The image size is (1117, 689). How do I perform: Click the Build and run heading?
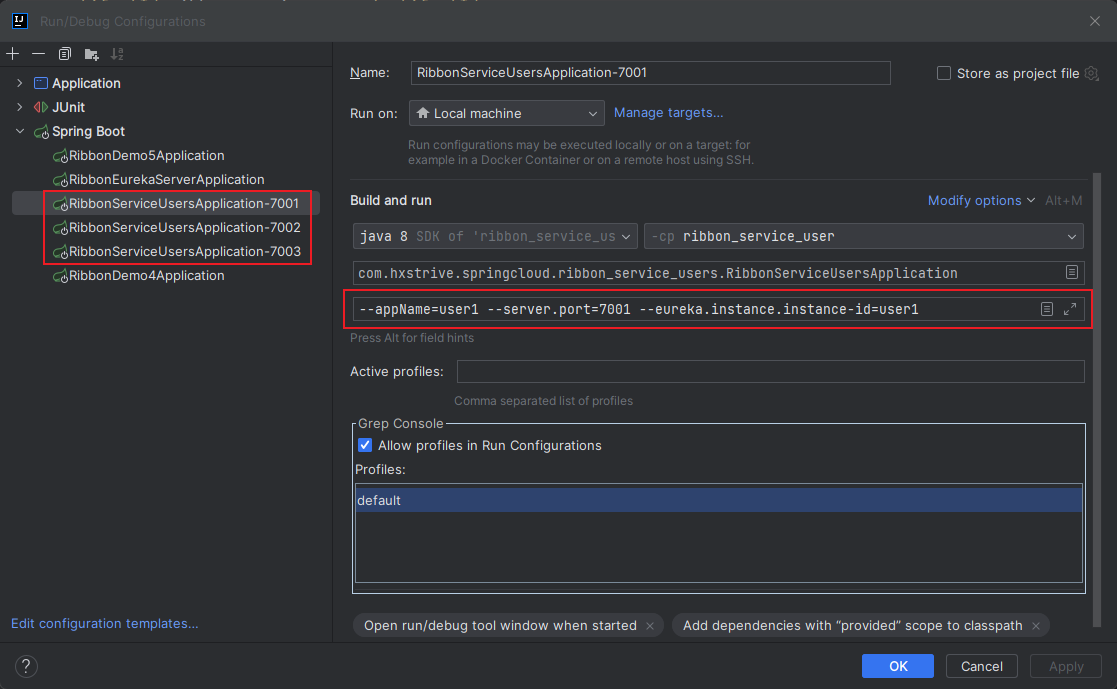[x=390, y=201]
